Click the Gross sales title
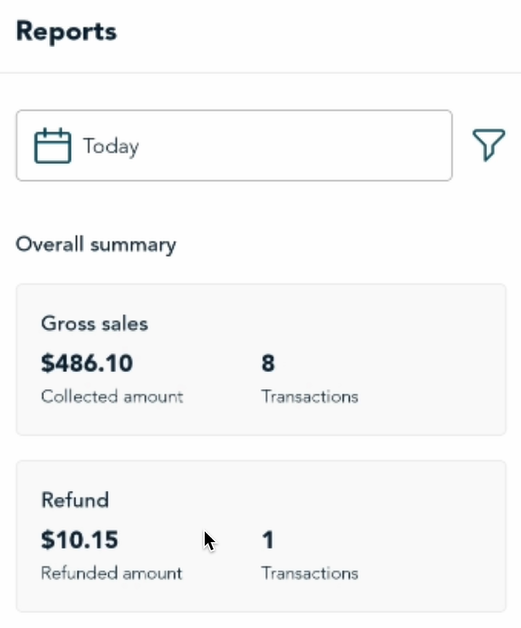 95,324
